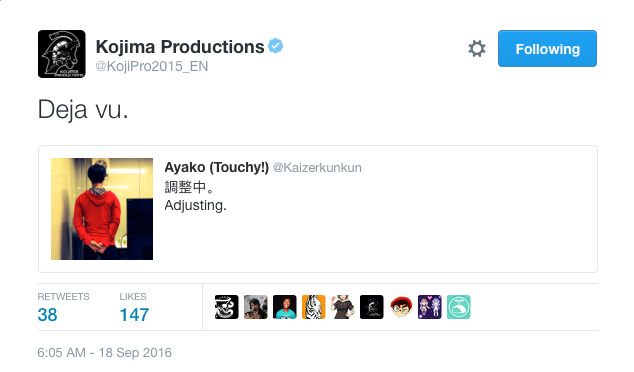
Task: View the 147 likes list
Action: click(x=134, y=308)
